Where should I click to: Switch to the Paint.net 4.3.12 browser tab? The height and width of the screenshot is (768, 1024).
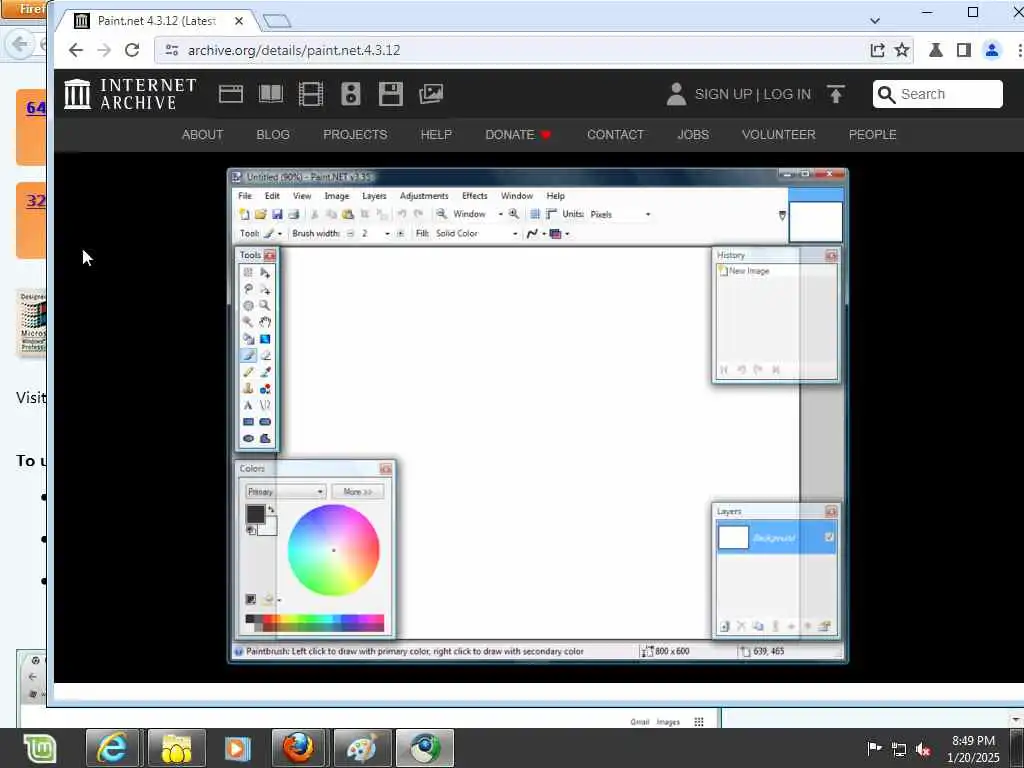[x=157, y=21]
